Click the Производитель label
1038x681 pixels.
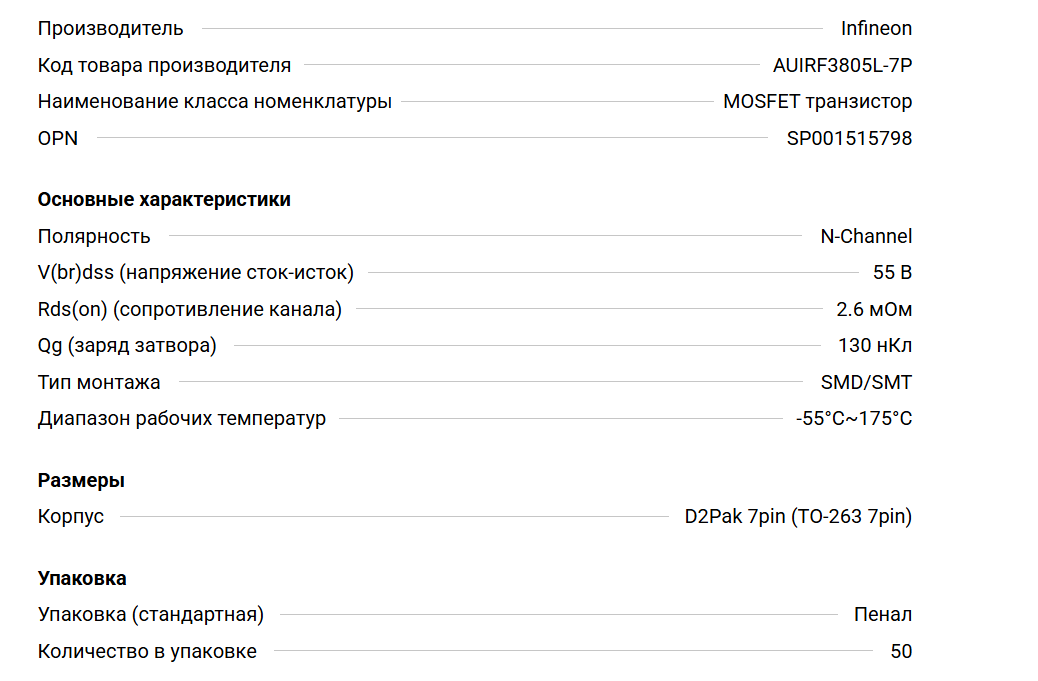click(x=110, y=29)
